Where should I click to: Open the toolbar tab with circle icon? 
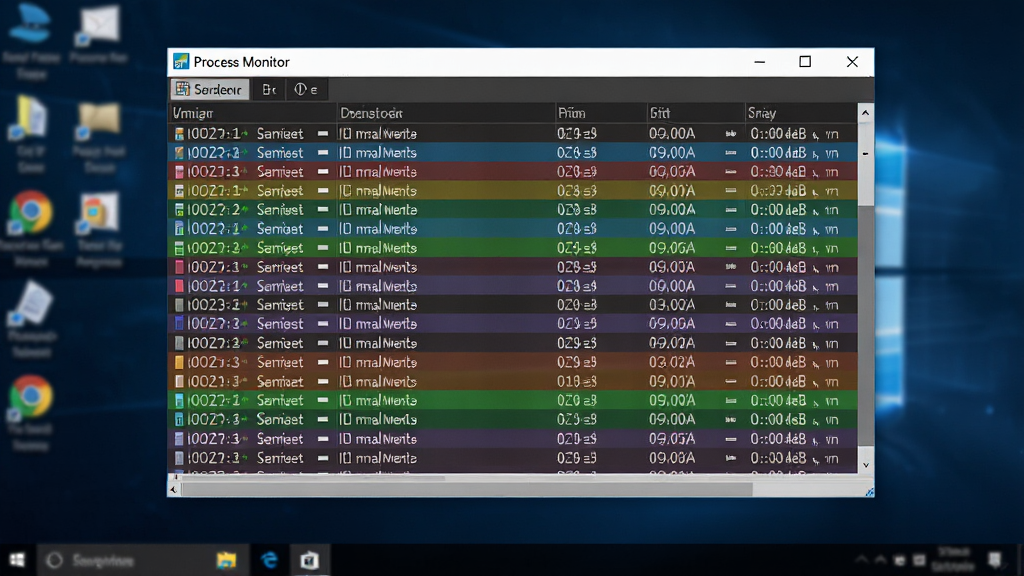coord(306,89)
